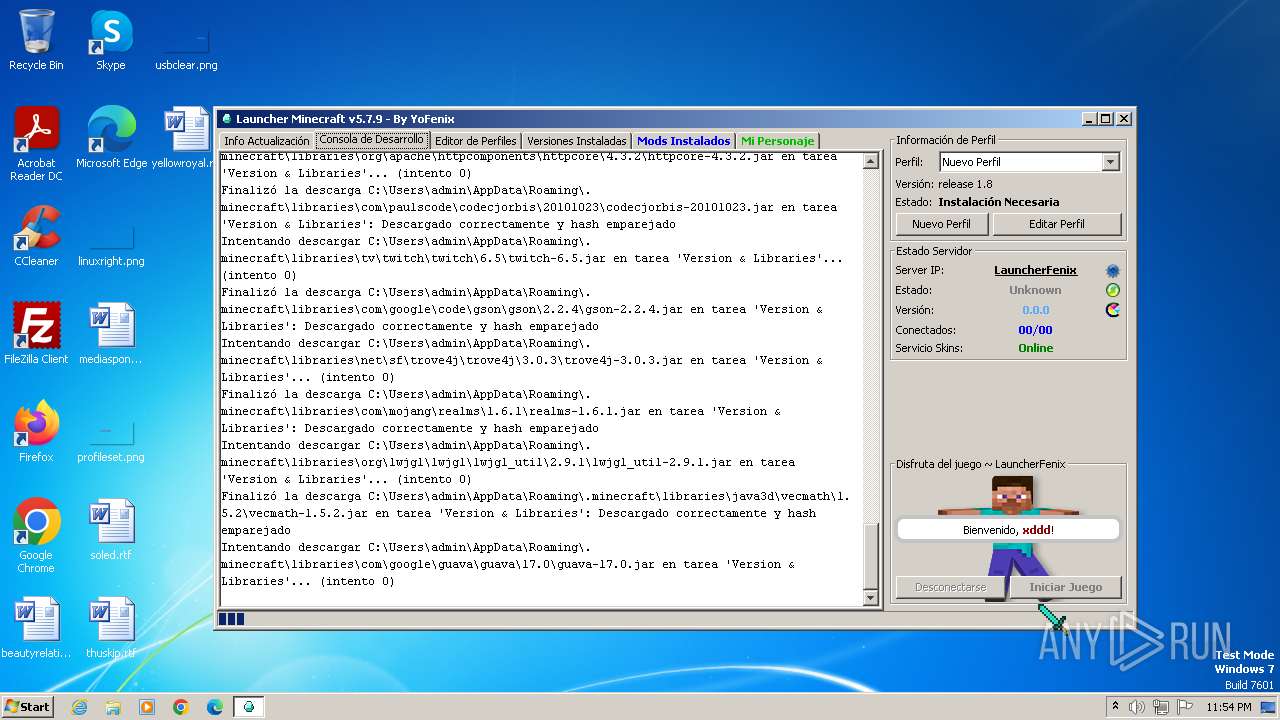
Task: Select the thuskip.rtf document icon
Action: tap(111, 629)
